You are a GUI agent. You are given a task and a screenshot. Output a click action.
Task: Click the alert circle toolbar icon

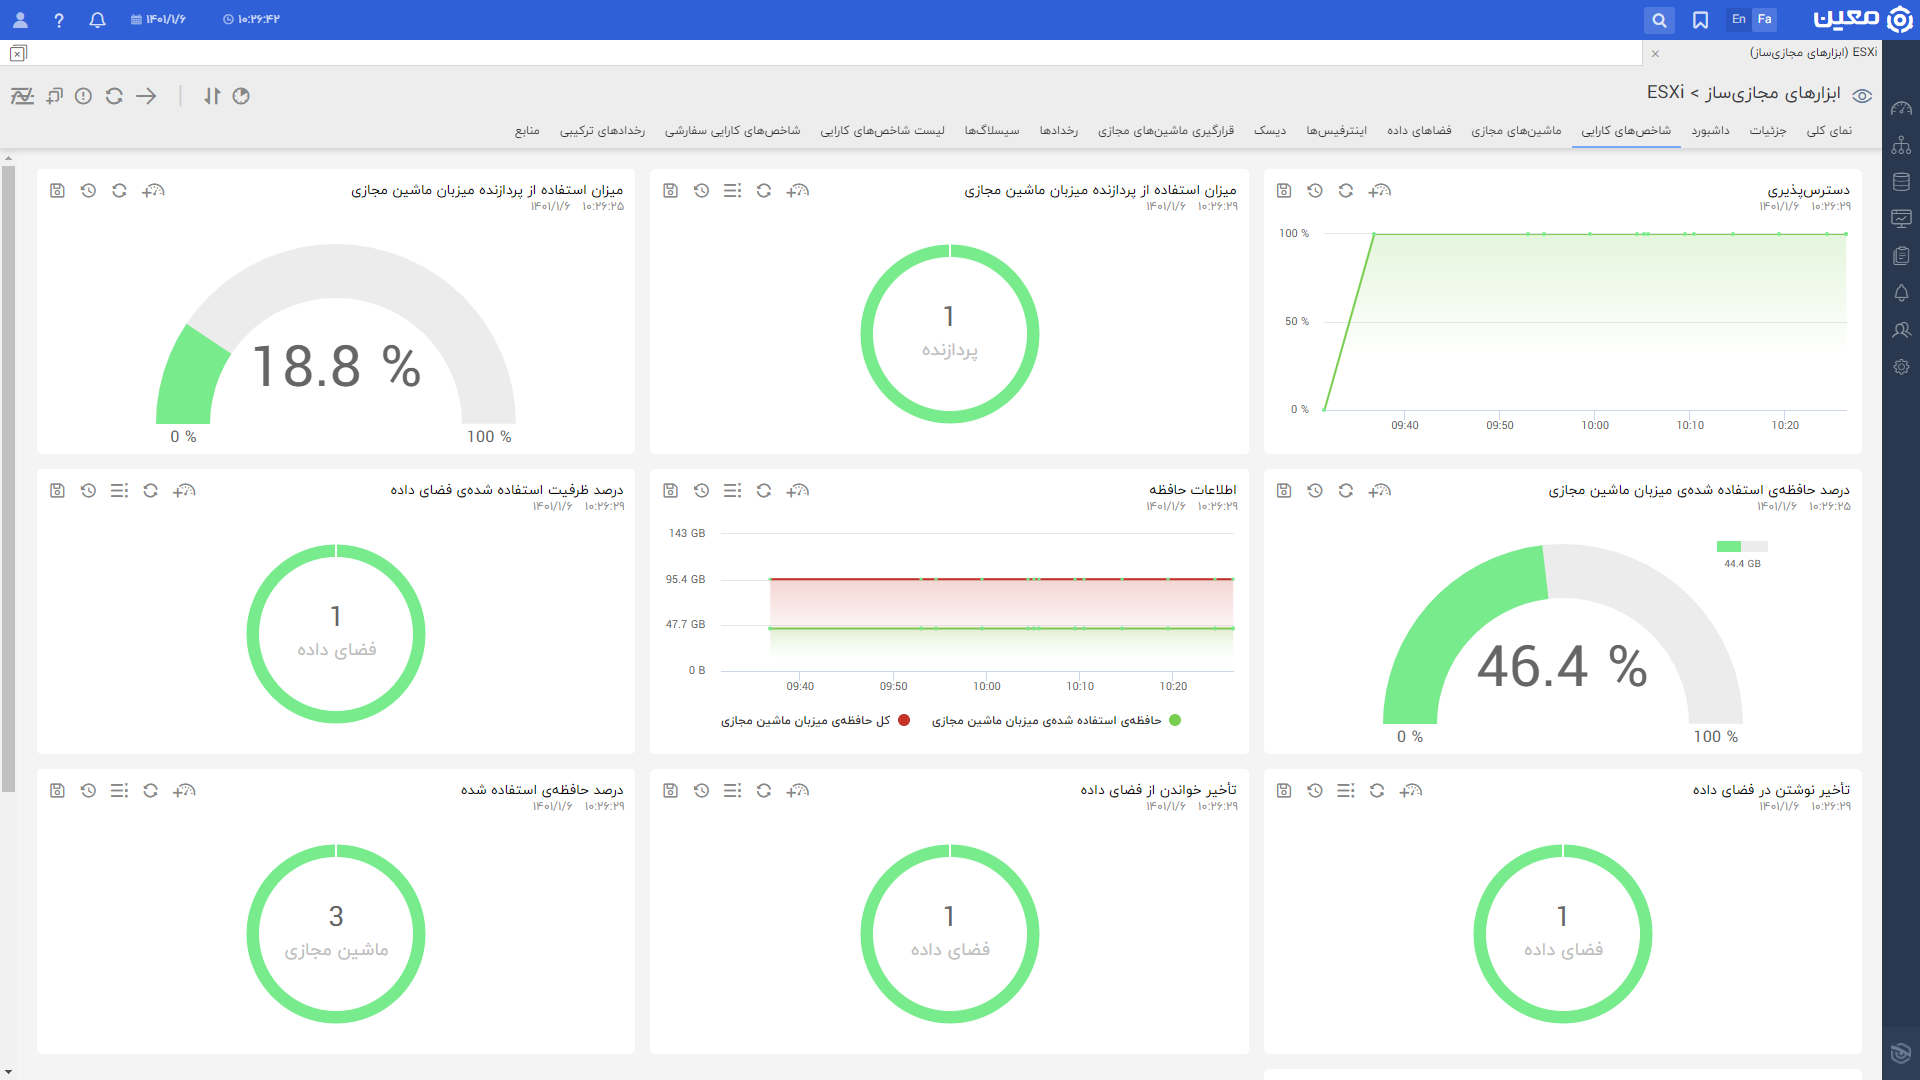tap(83, 96)
